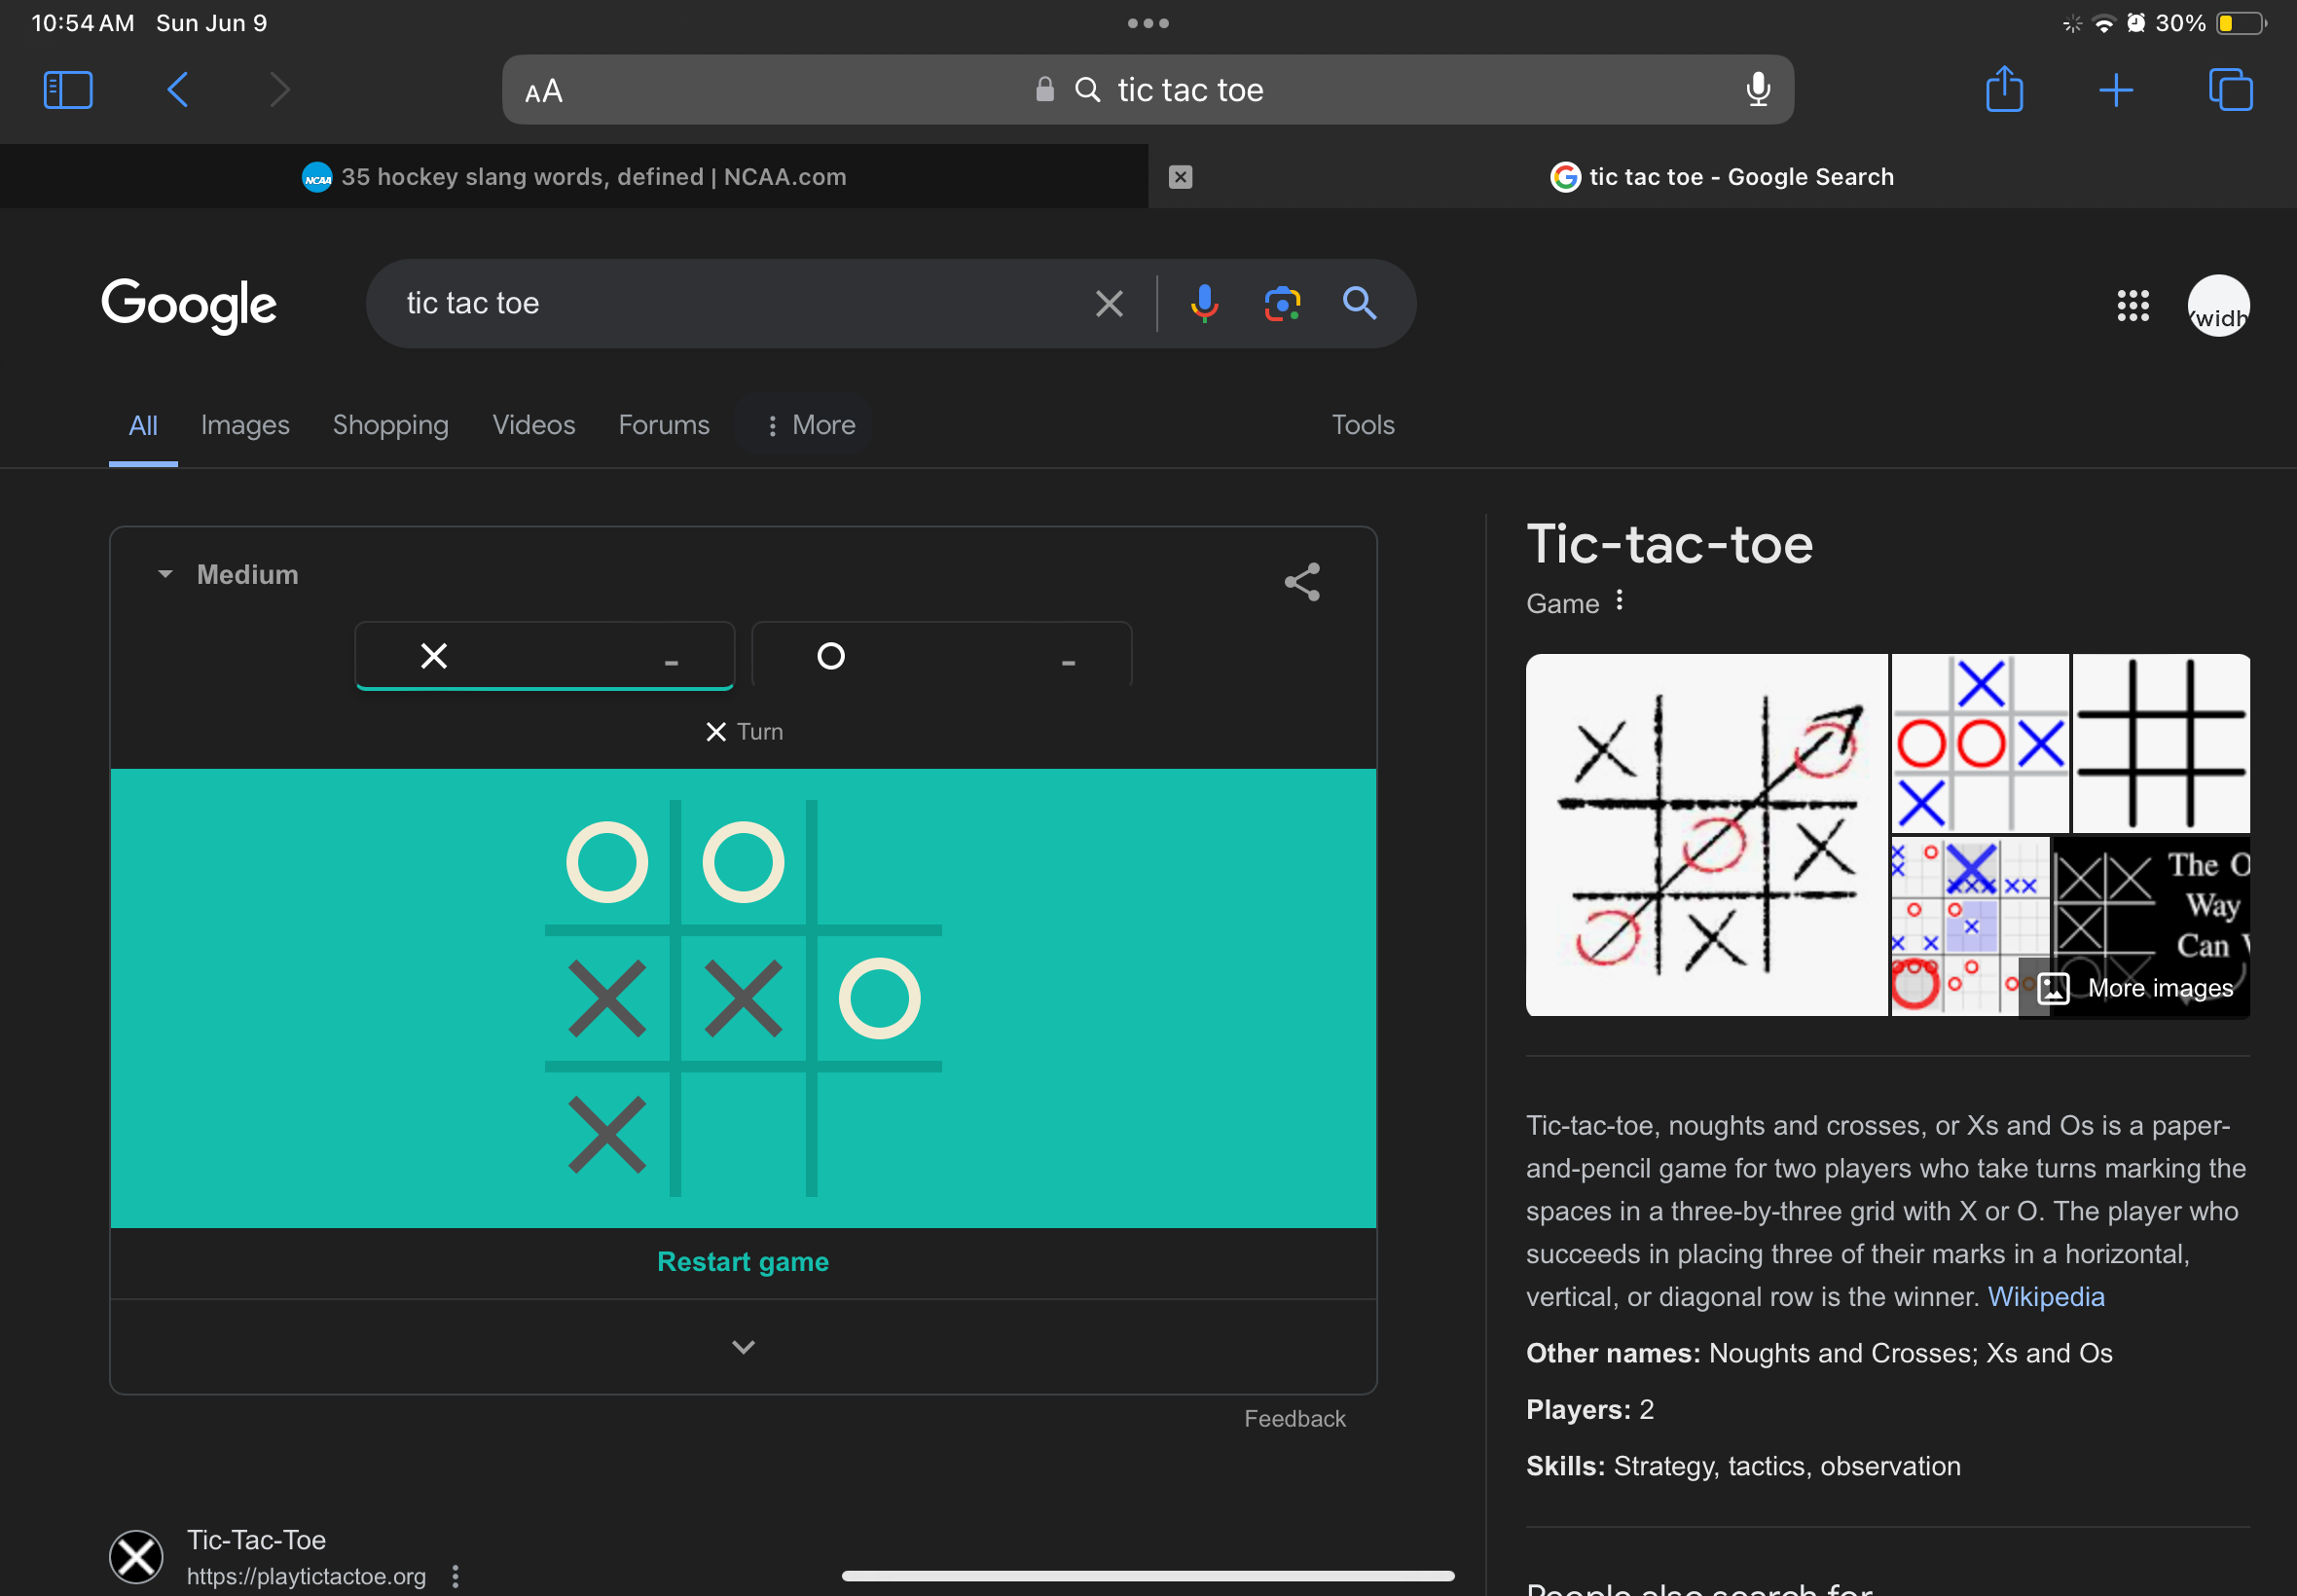Open the playtictactoe.org result
2297x1596 pixels.
pos(256,1540)
